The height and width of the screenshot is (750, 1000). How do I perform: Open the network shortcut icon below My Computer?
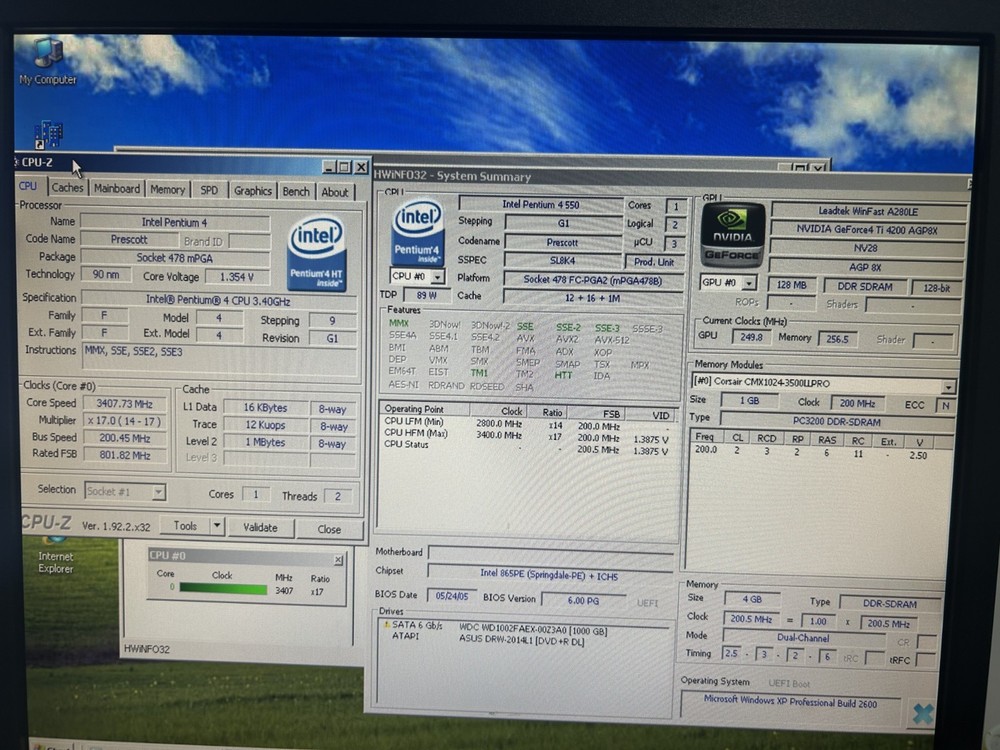pos(48,135)
